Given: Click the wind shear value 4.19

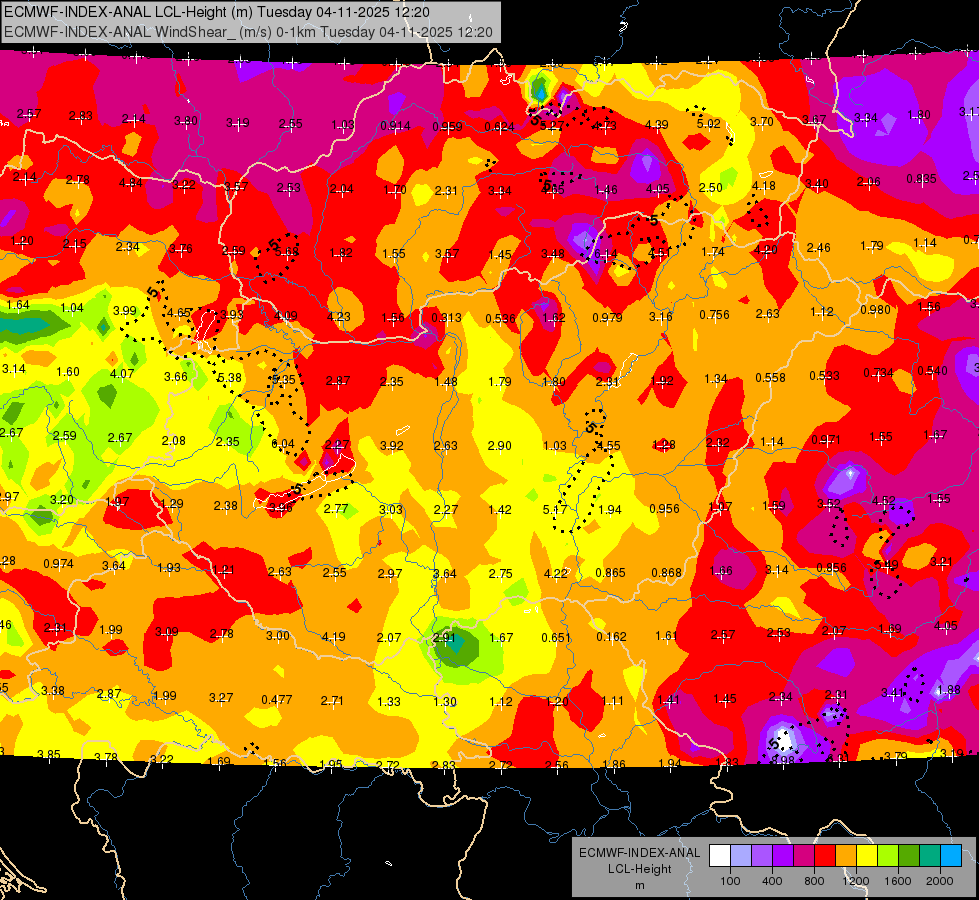Looking at the screenshot, I should [333, 637].
